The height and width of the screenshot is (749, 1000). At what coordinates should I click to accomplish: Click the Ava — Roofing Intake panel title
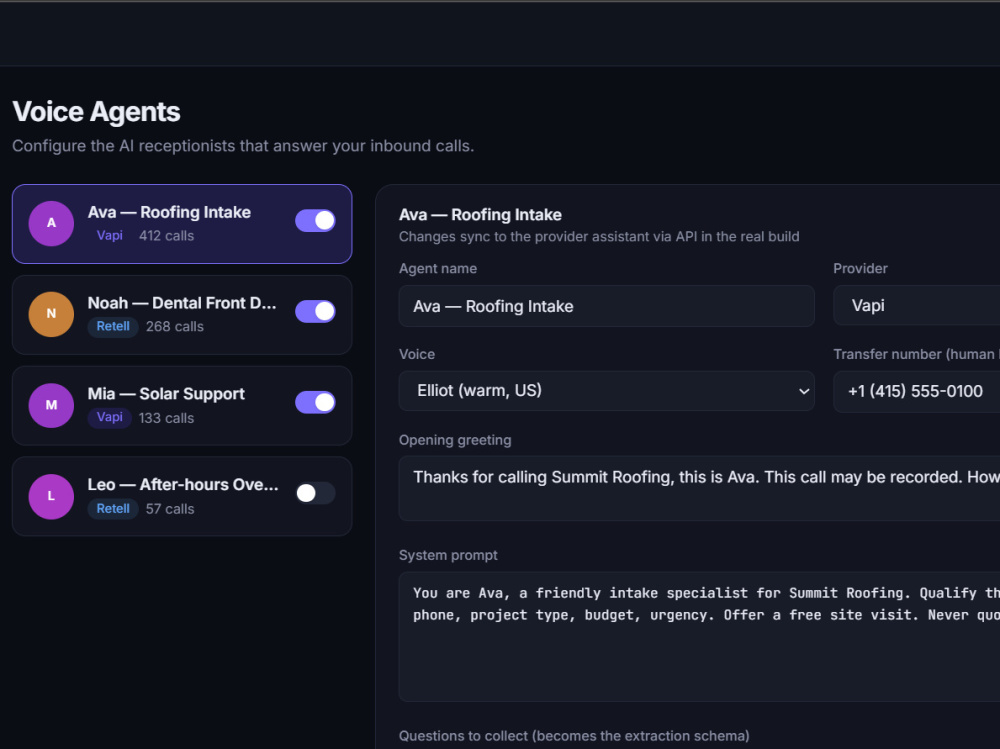click(480, 215)
